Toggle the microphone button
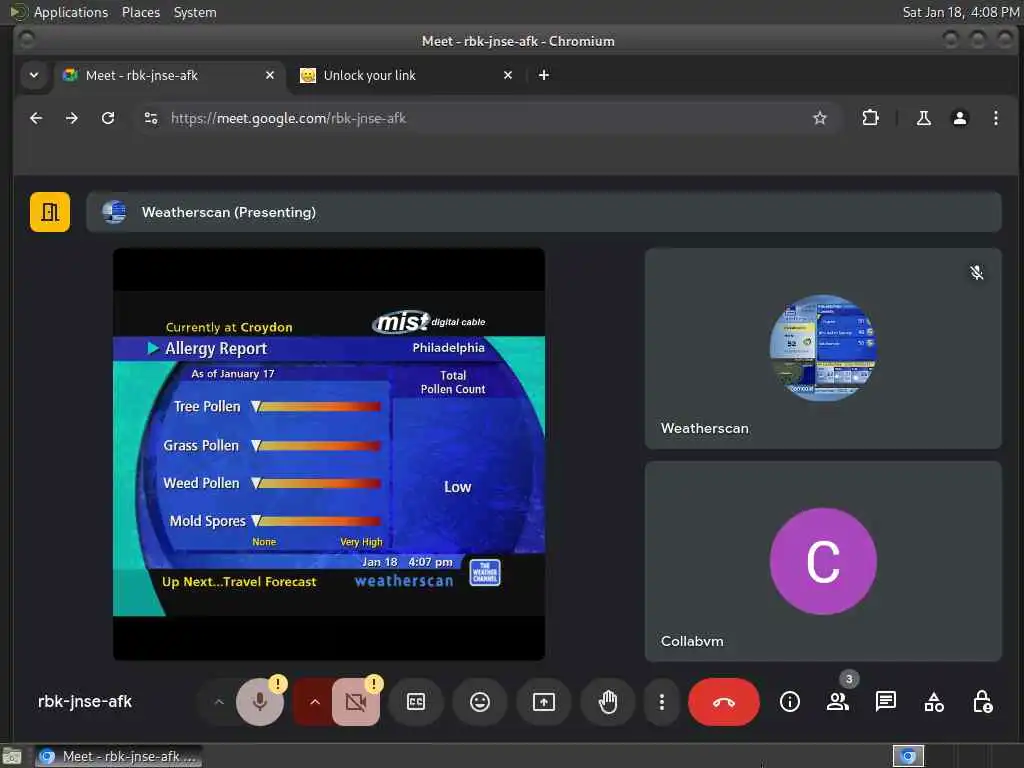 [260, 702]
